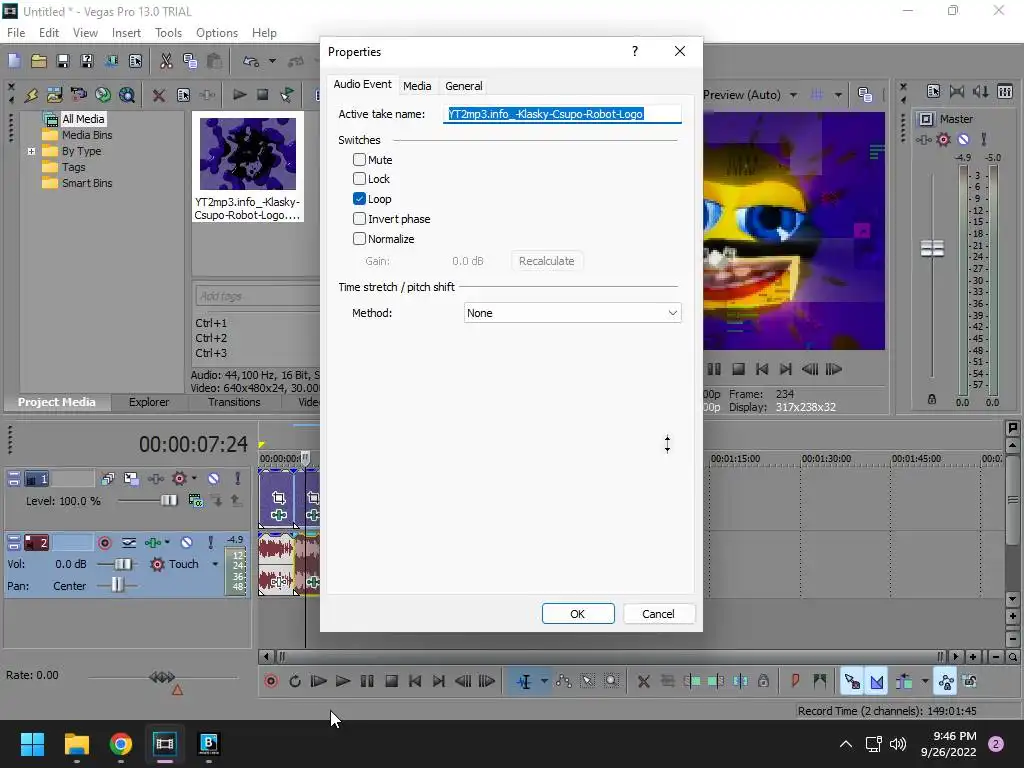
Task: Click Ignore Event Grouping icon
Action: point(970,681)
